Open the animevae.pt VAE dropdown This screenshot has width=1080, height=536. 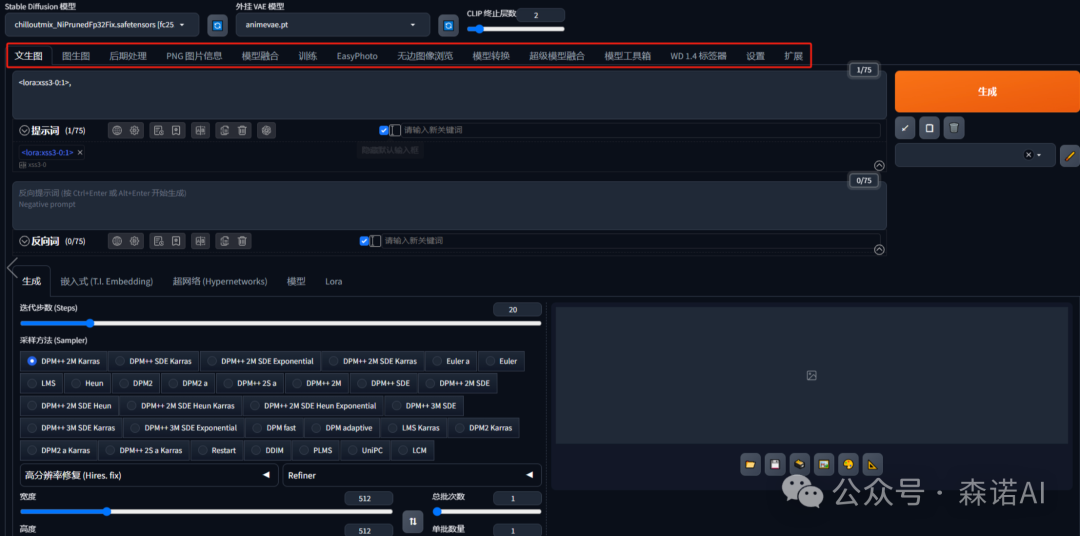point(333,25)
